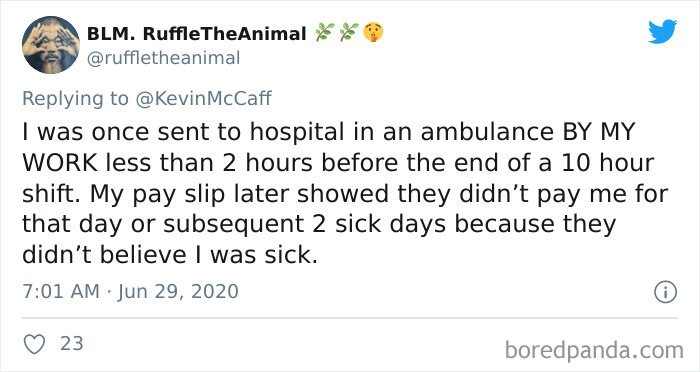The height and width of the screenshot is (372, 700).
Task: Click the shushing face emoji beside the name
Action: pos(373,33)
